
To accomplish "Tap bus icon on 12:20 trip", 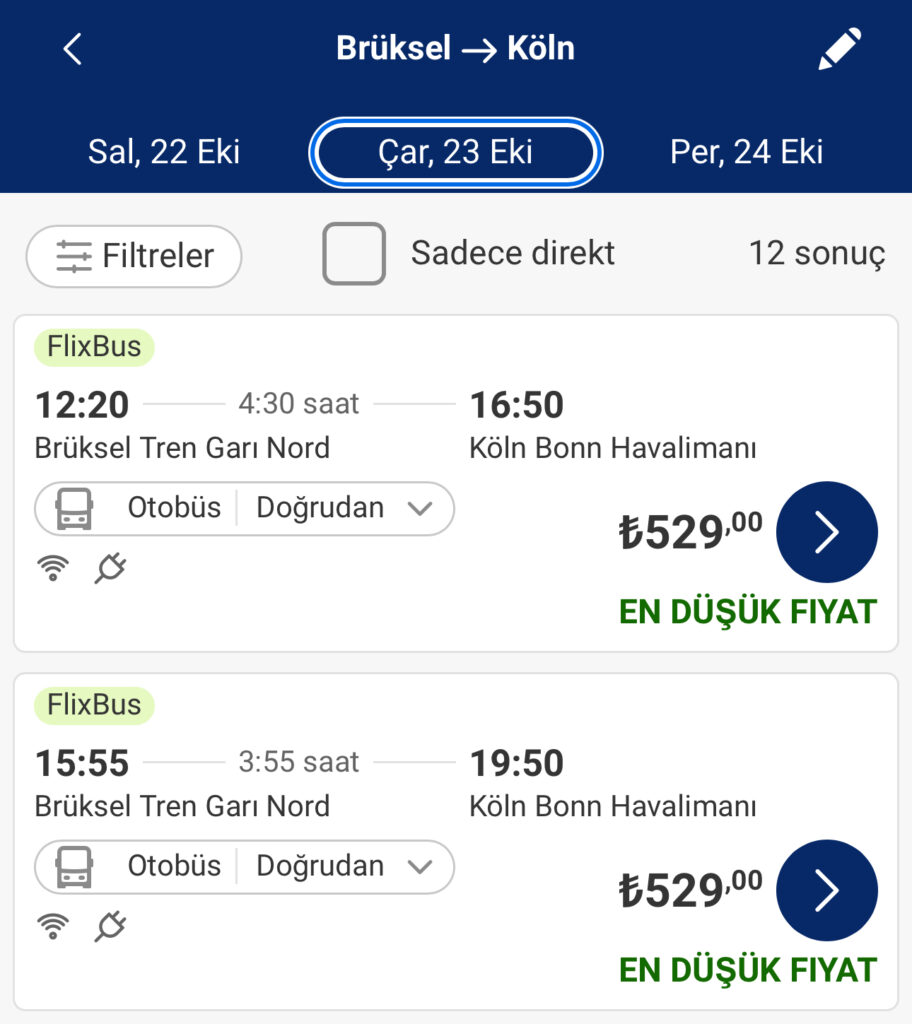I will 75,509.
